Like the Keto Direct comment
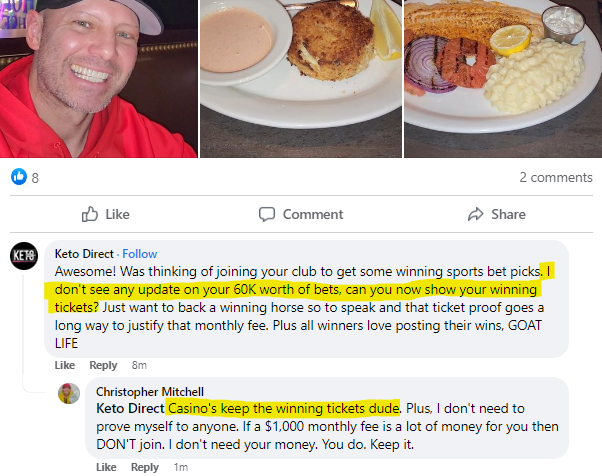 coord(64,365)
